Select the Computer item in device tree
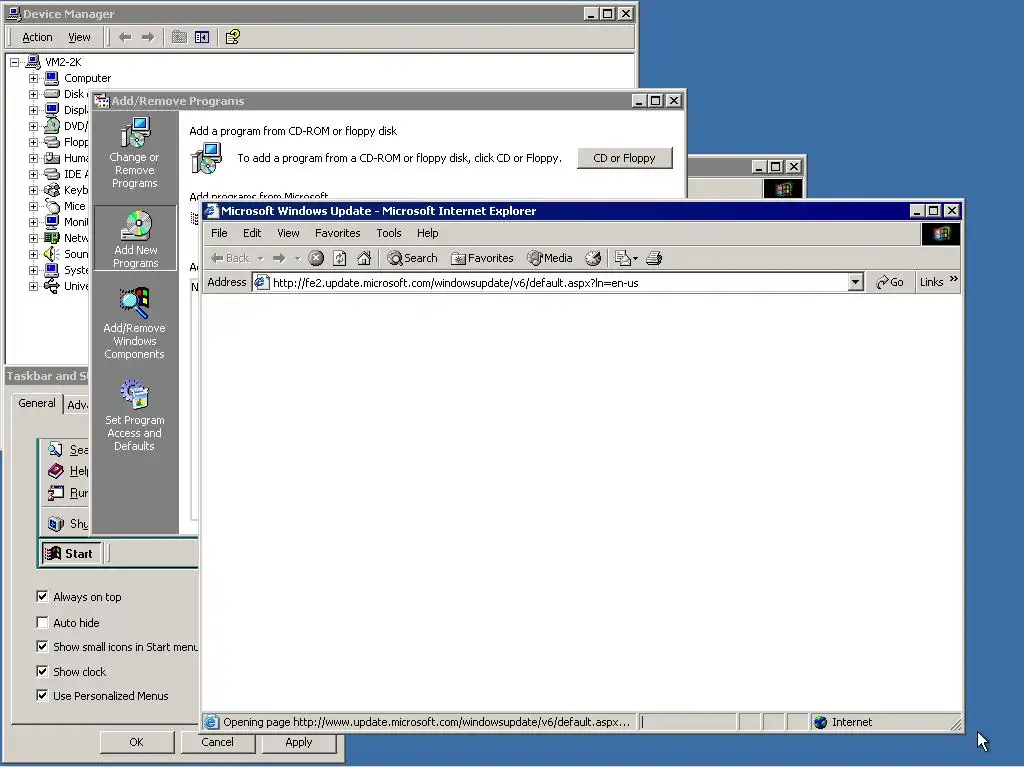This screenshot has height=768, width=1024. [x=88, y=78]
